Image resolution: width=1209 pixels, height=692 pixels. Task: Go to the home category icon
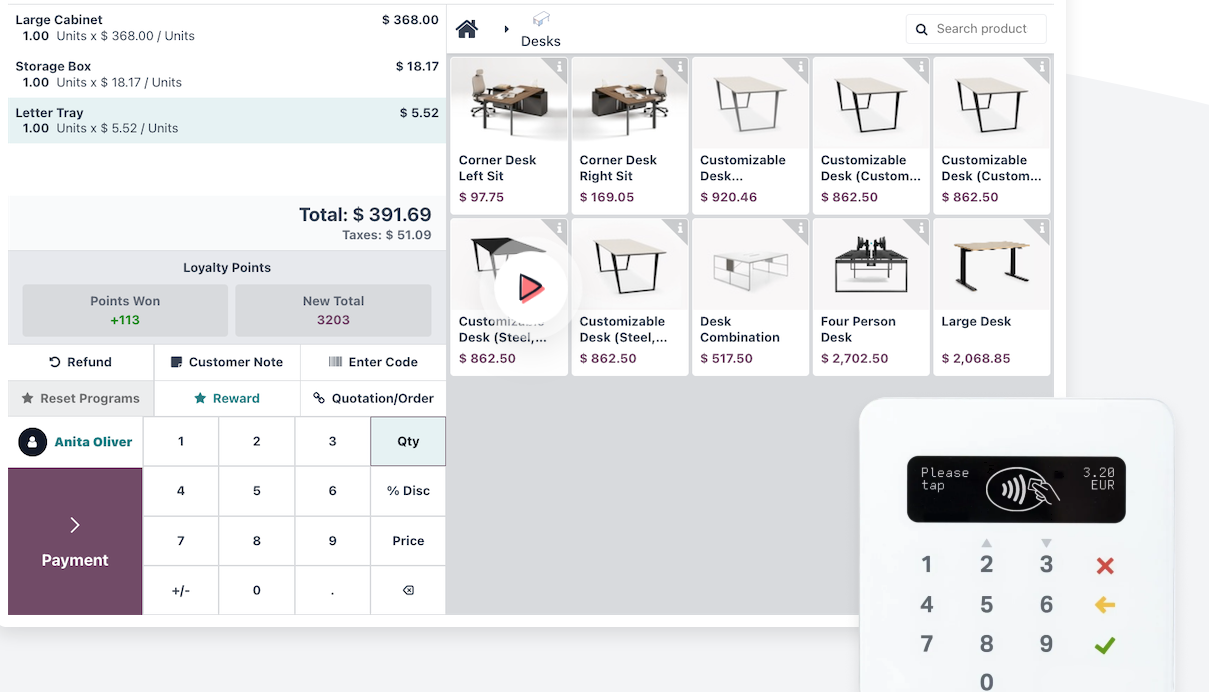click(x=466, y=29)
